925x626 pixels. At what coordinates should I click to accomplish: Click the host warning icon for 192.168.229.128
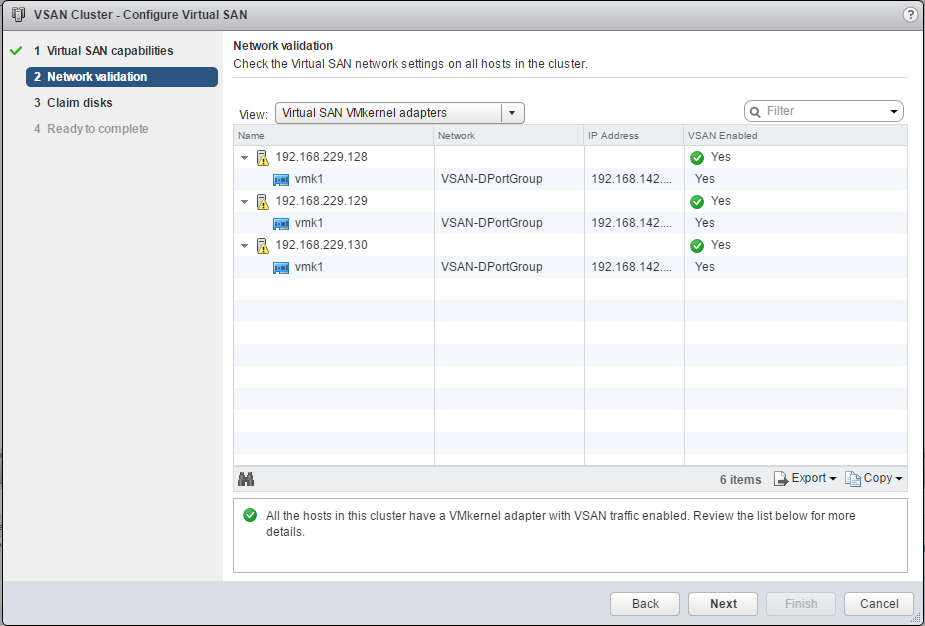(263, 158)
